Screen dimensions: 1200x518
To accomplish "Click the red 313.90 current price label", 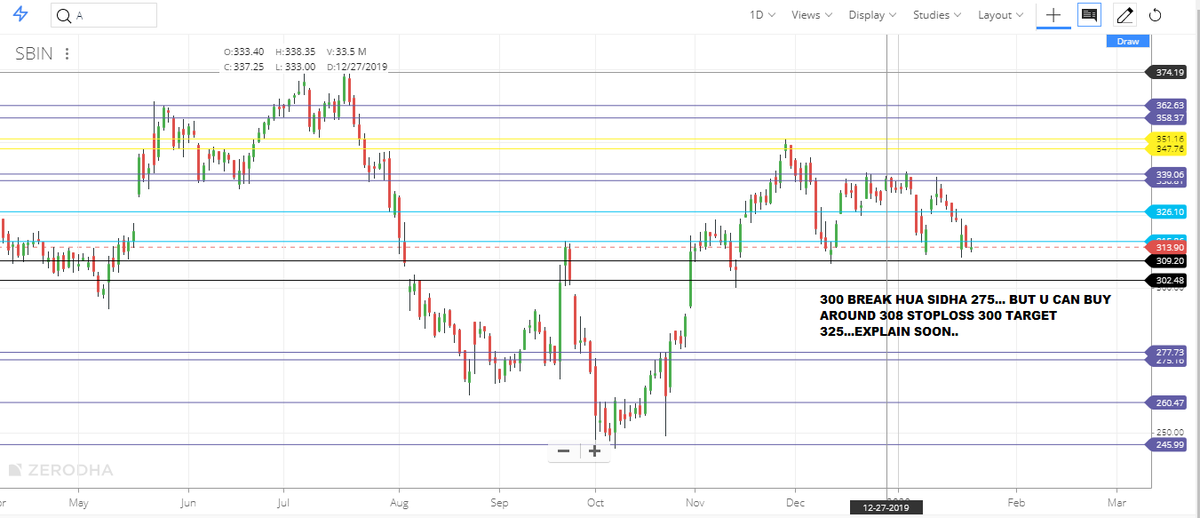I will [1169, 247].
